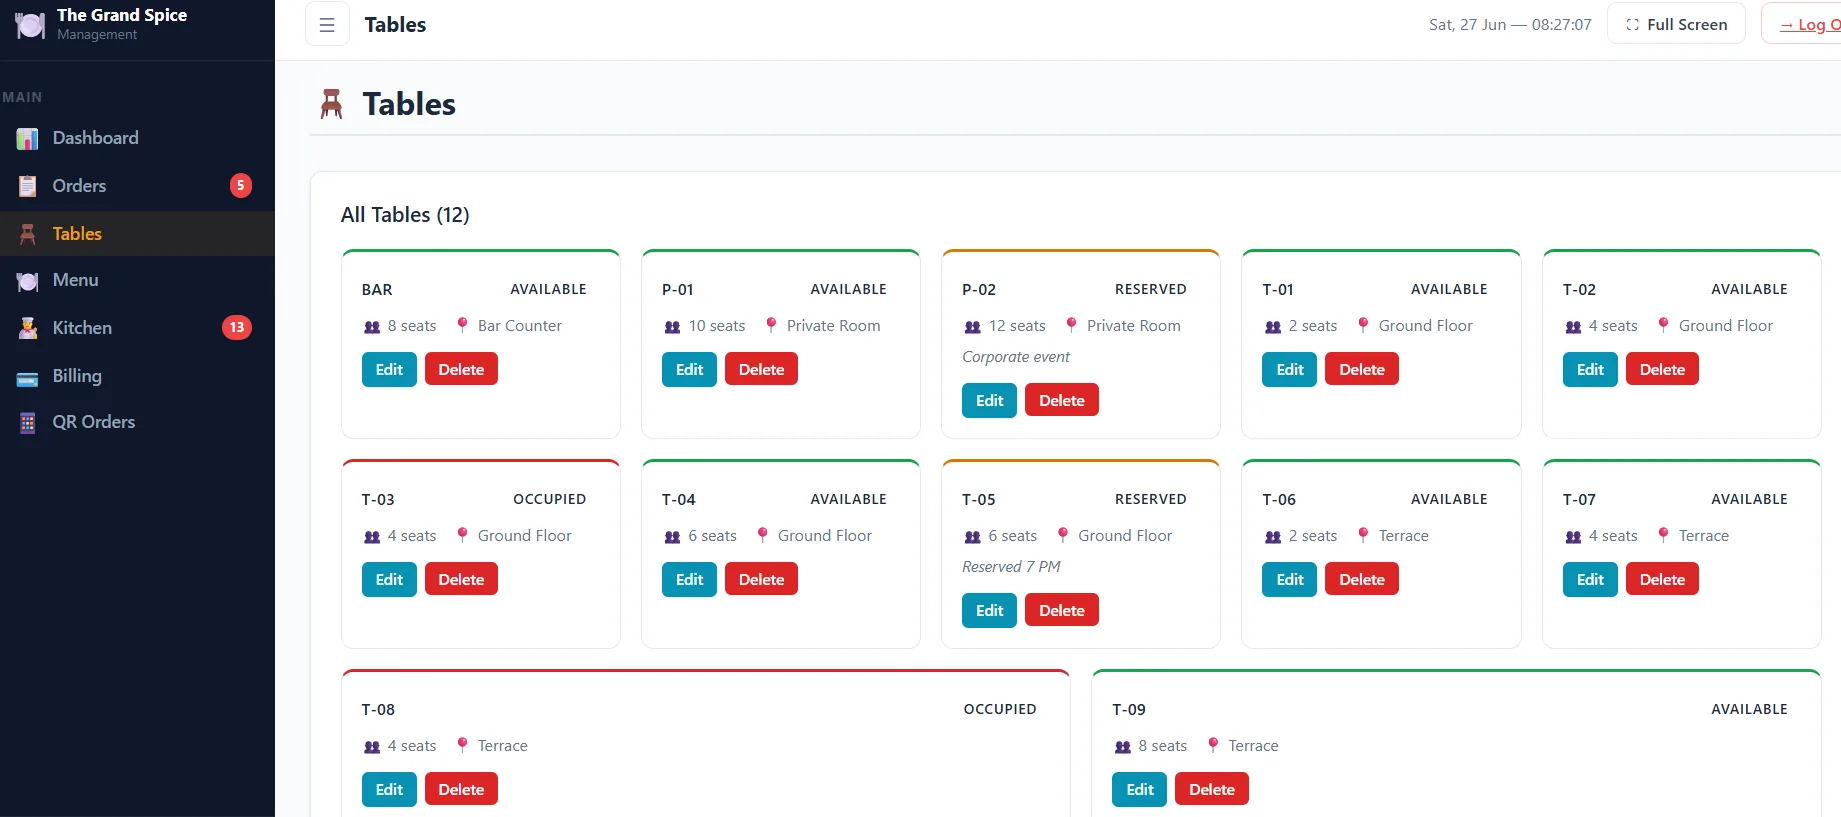
Task: Click the Billing card icon
Action: click(x=28, y=377)
